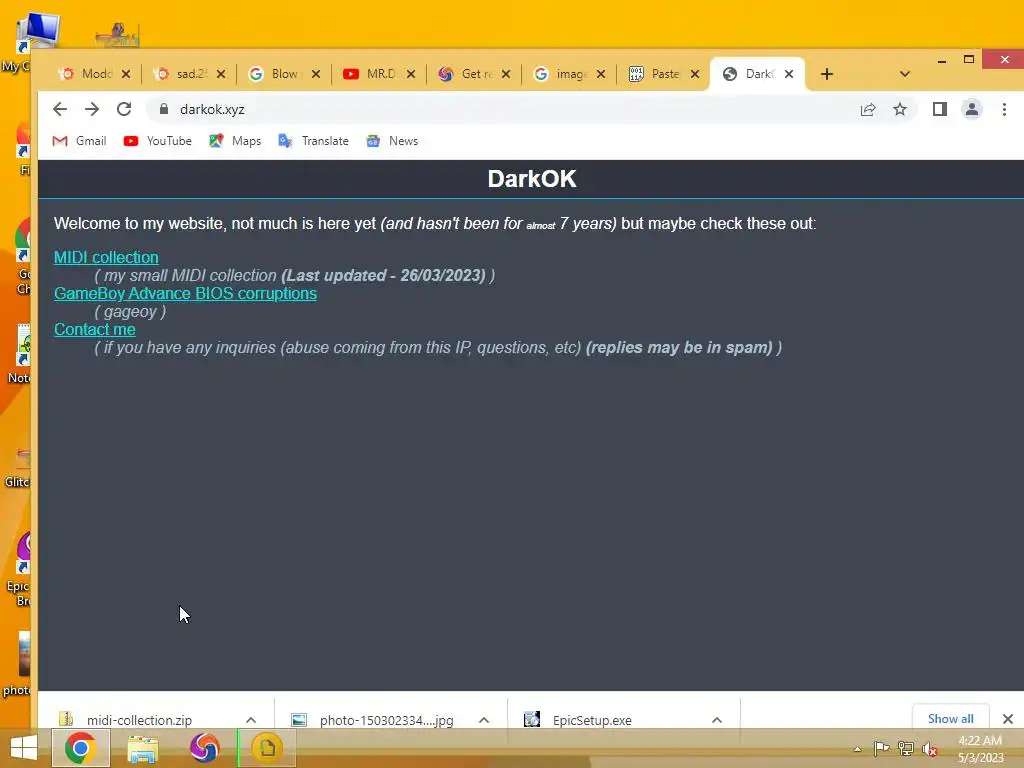Close the Blow tab
The image size is (1024, 768).
(x=316, y=74)
